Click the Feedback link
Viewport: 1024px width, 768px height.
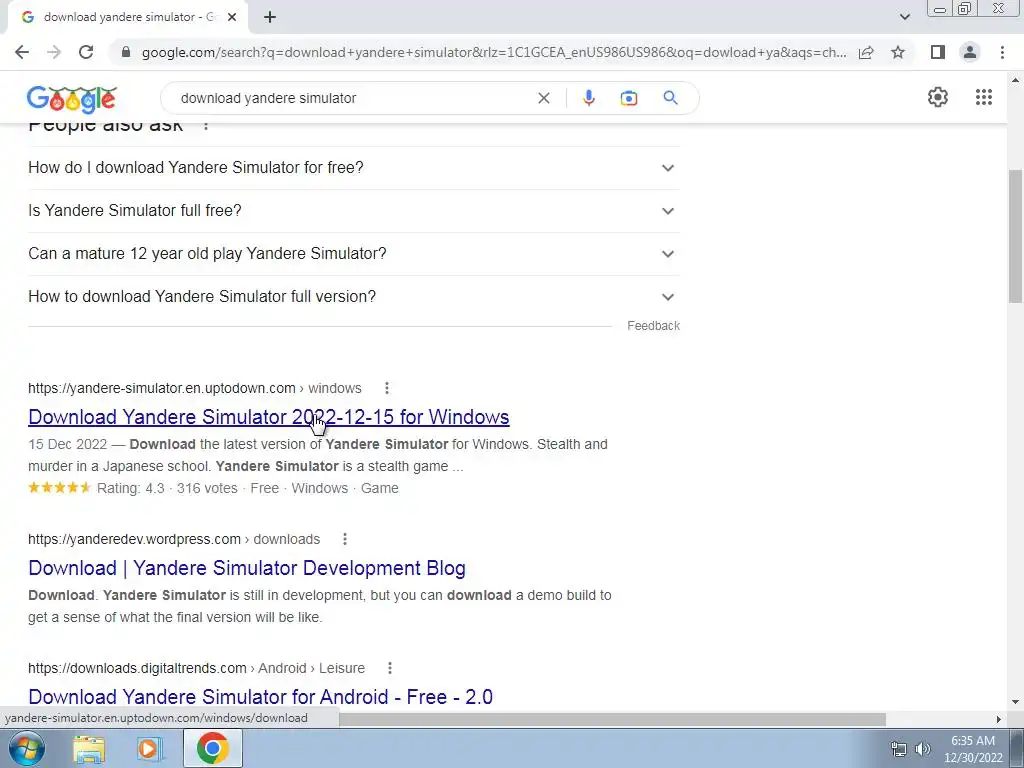point(654,326)
